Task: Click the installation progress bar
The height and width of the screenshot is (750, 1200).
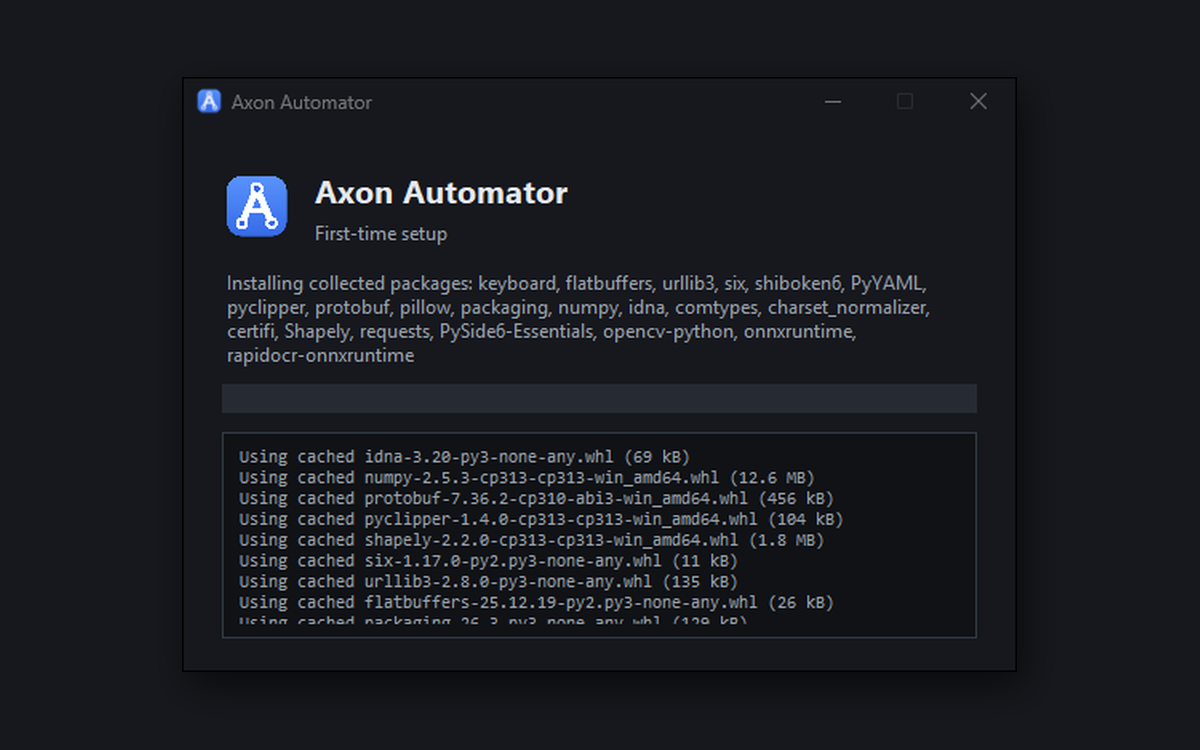Action: click(599, 398)
